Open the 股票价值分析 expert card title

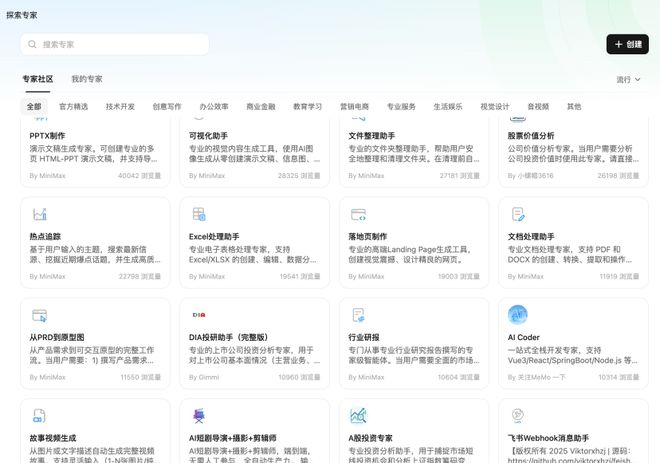click(530, 135)
